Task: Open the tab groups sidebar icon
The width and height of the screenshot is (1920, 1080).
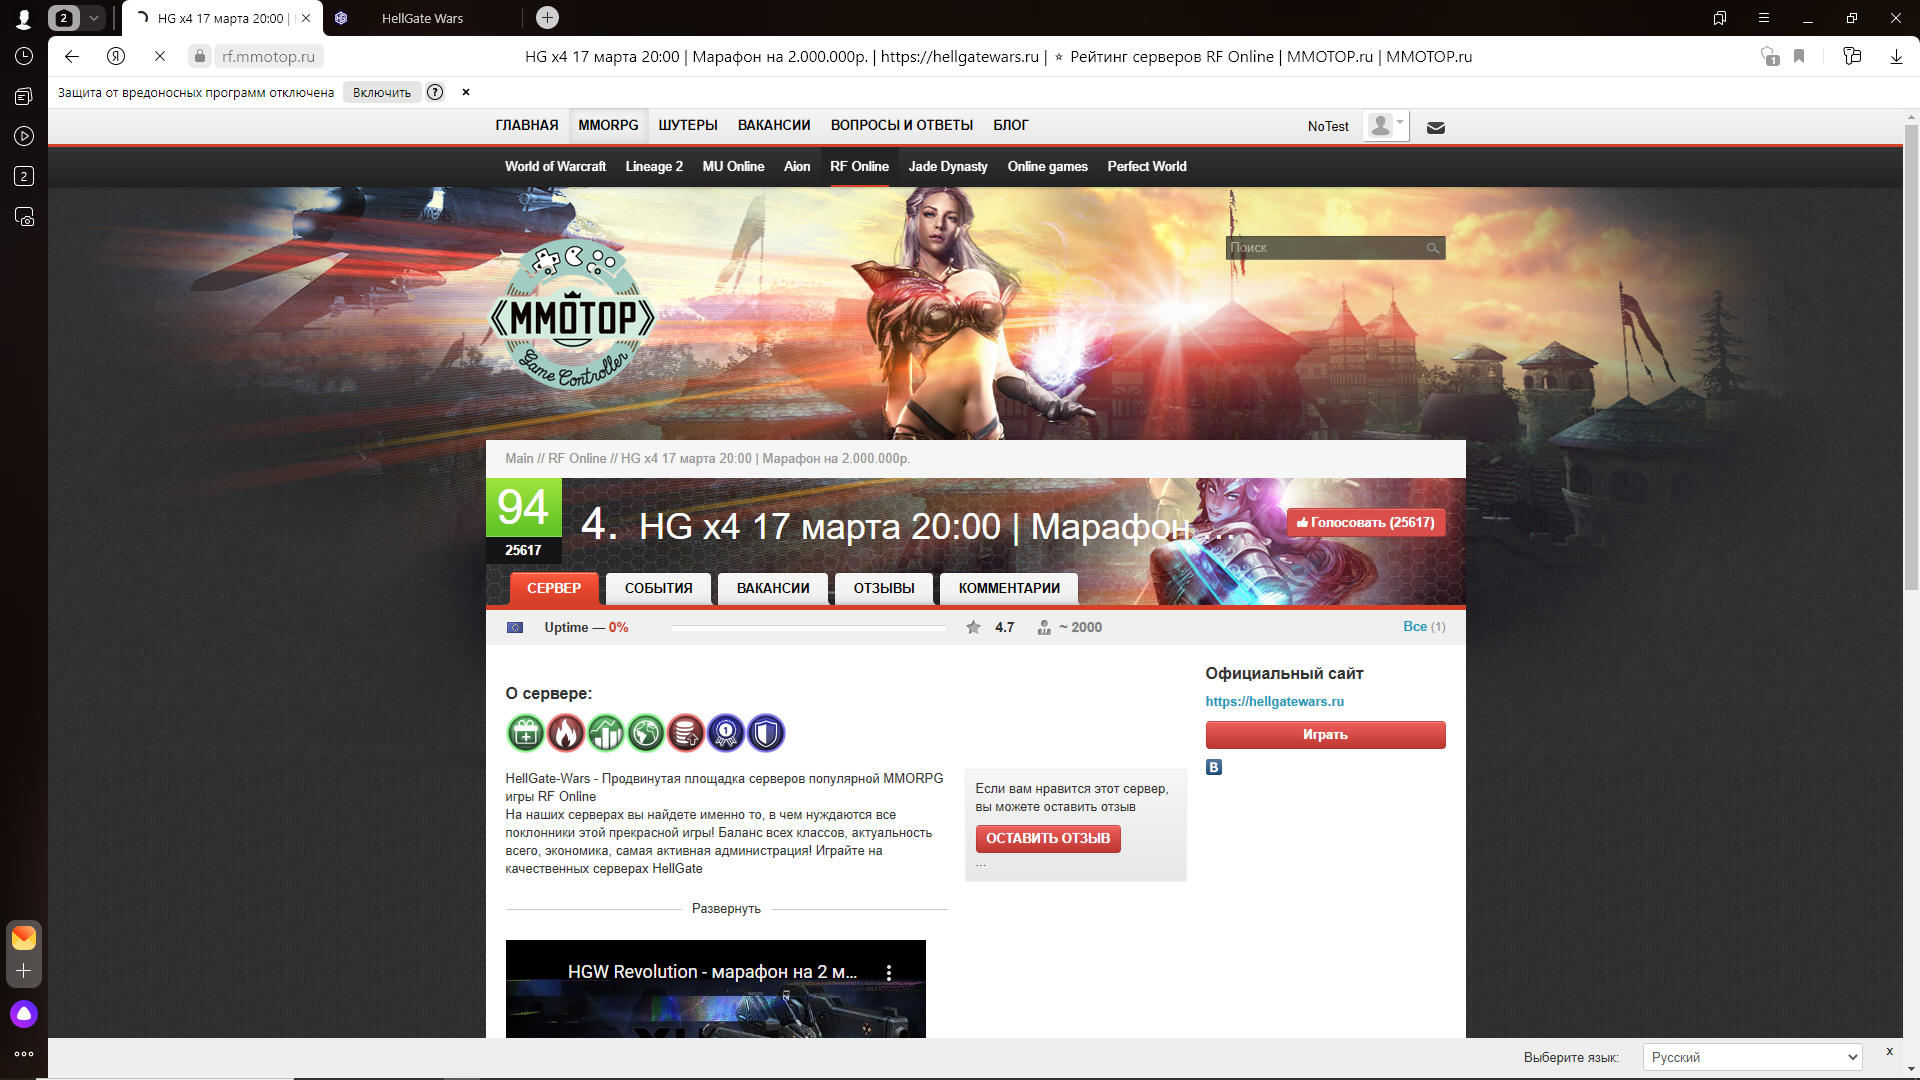Action: pyautogui.click(x=24, y=97)
